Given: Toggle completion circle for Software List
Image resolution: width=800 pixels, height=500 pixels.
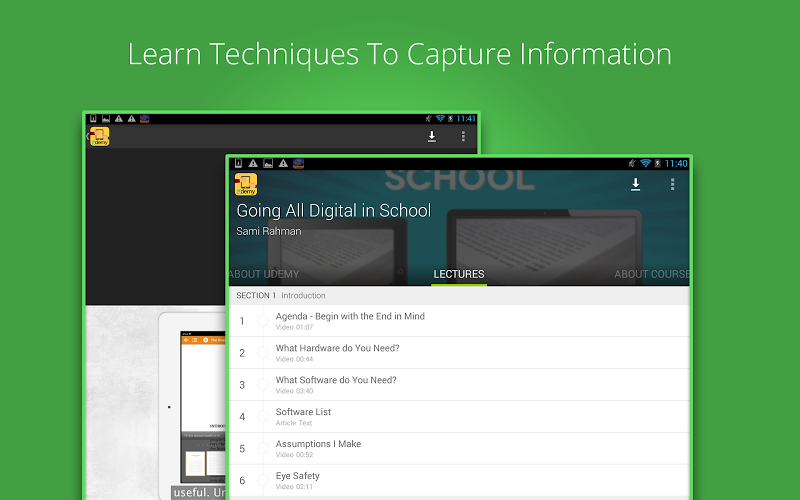Looking at the screenshot, I should (x=263, y=416).
